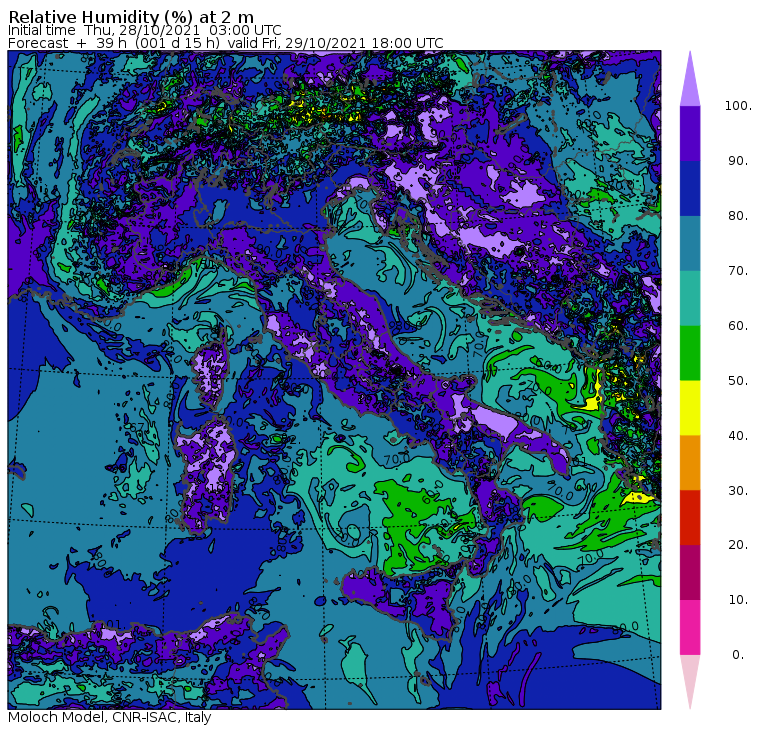760x731 pixels.
Task: Click the "50." legend label
Action: point(738,381)
